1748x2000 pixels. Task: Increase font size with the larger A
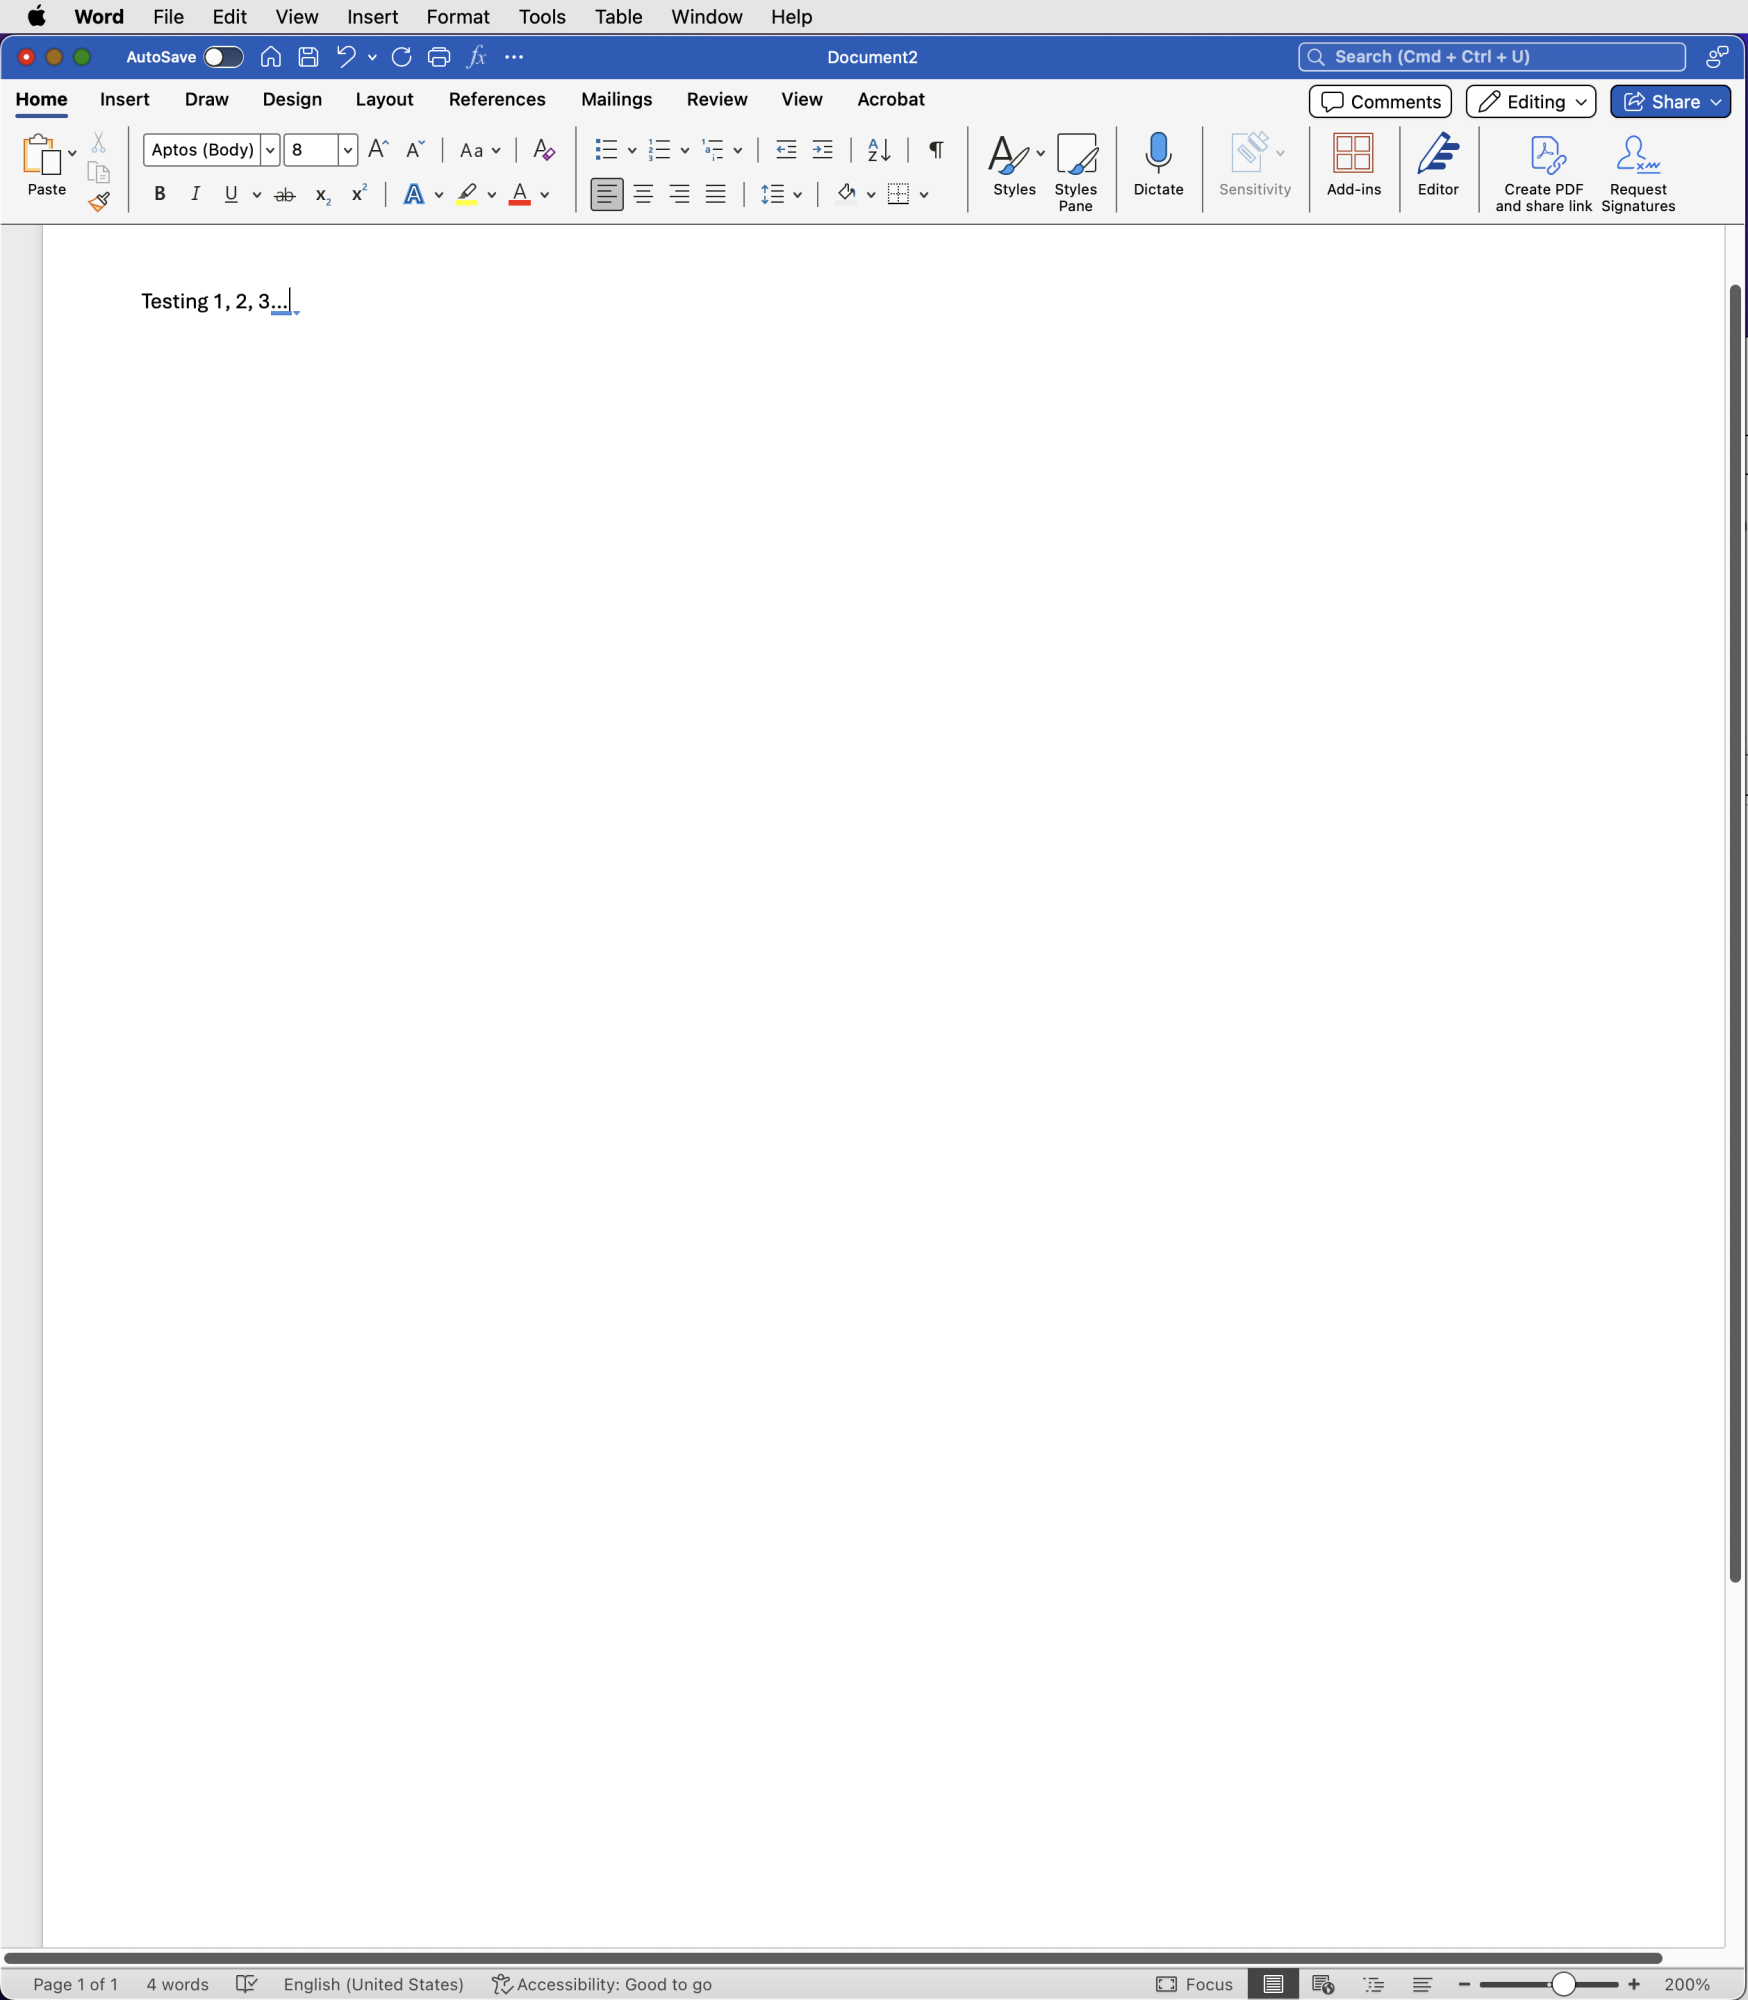[378, 150]
